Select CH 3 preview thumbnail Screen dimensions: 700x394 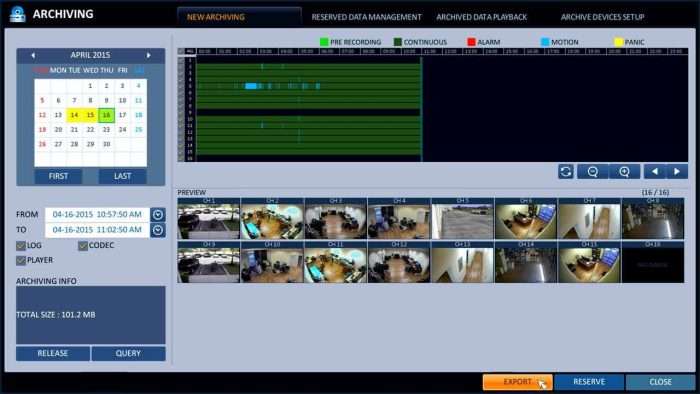335,219
